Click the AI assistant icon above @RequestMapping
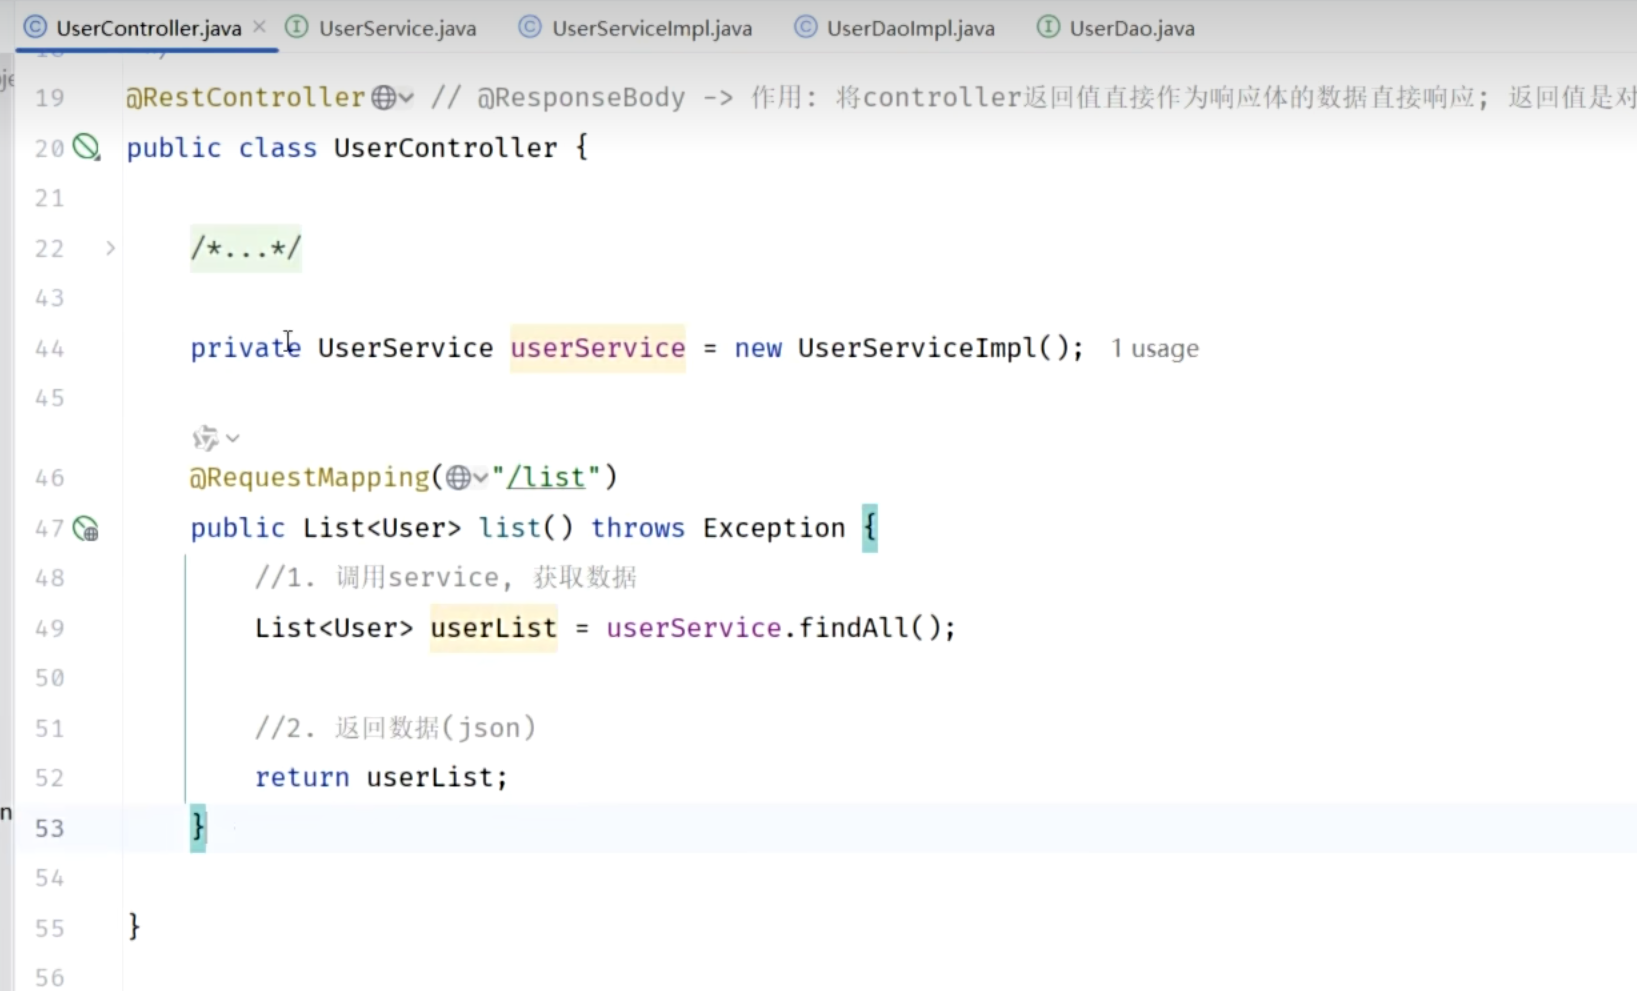Image resolution: width=1637 pixels, height=991 pixels. tap(205, 438)
